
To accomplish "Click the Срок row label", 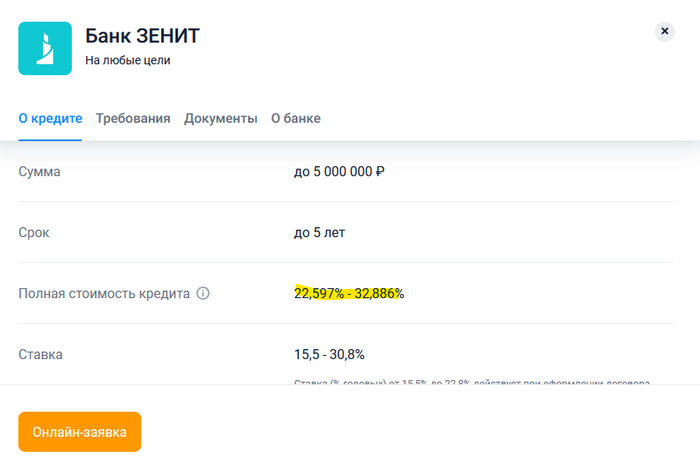I will coord(34,233).
